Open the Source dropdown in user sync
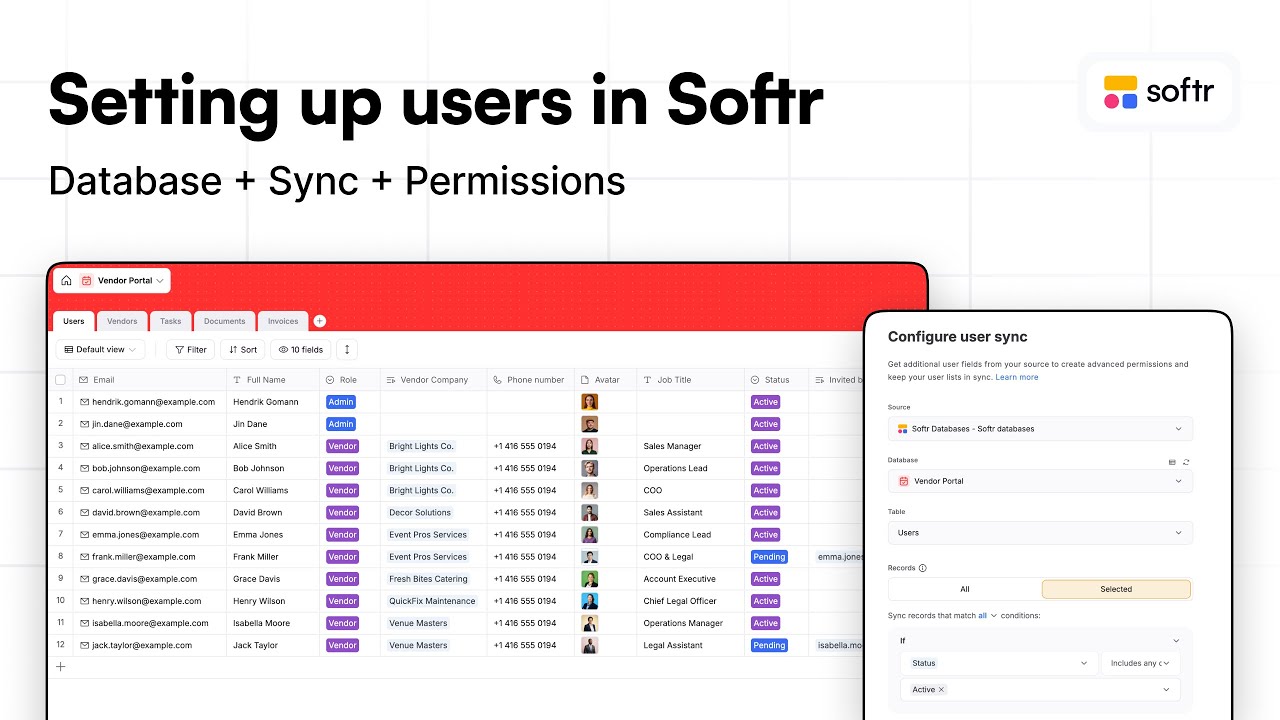Image resolution: width=1280 pixels, height=720 pixels. coord(1040,429)
